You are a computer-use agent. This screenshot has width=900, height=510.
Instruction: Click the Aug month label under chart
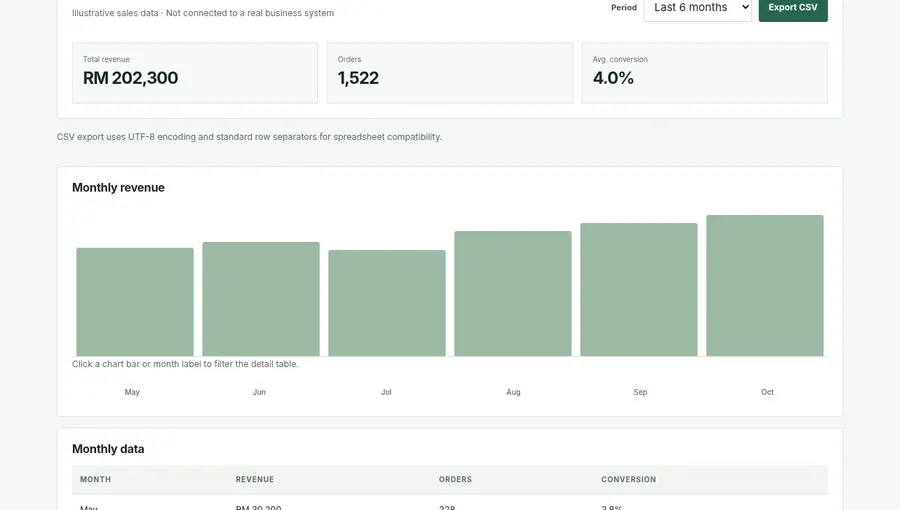pos(513,392)
